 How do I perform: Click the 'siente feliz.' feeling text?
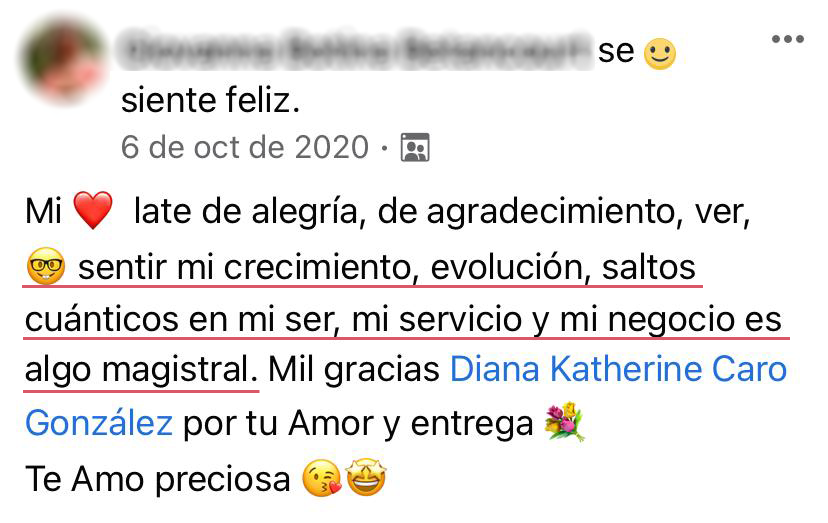(x=210, y=100)
